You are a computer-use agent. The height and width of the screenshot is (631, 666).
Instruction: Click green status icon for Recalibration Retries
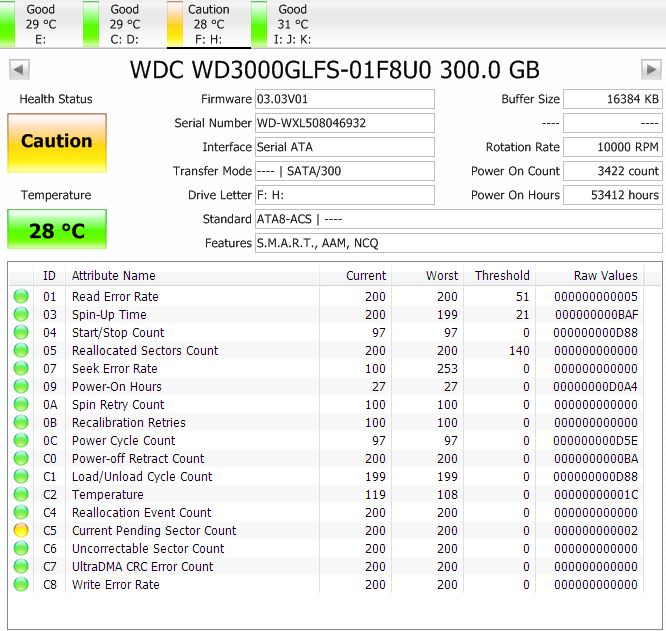[x=21, y=422]
